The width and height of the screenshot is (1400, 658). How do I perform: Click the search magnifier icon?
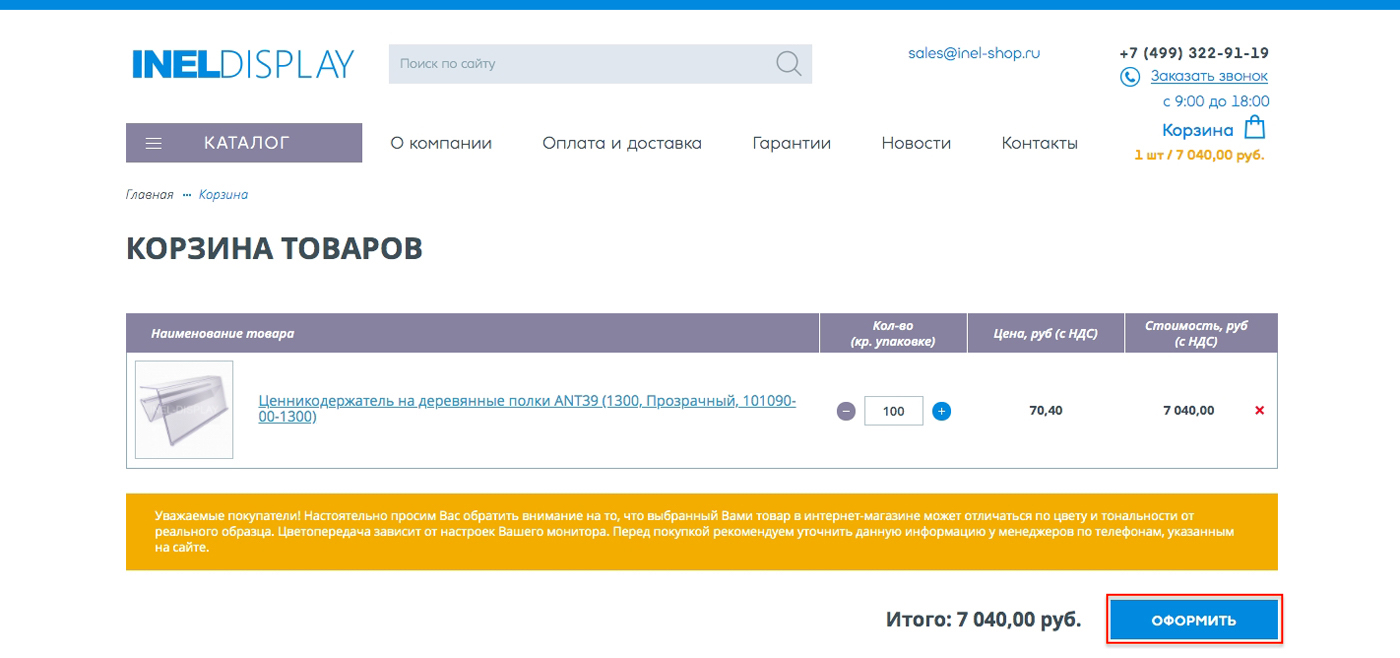(788, 64)
